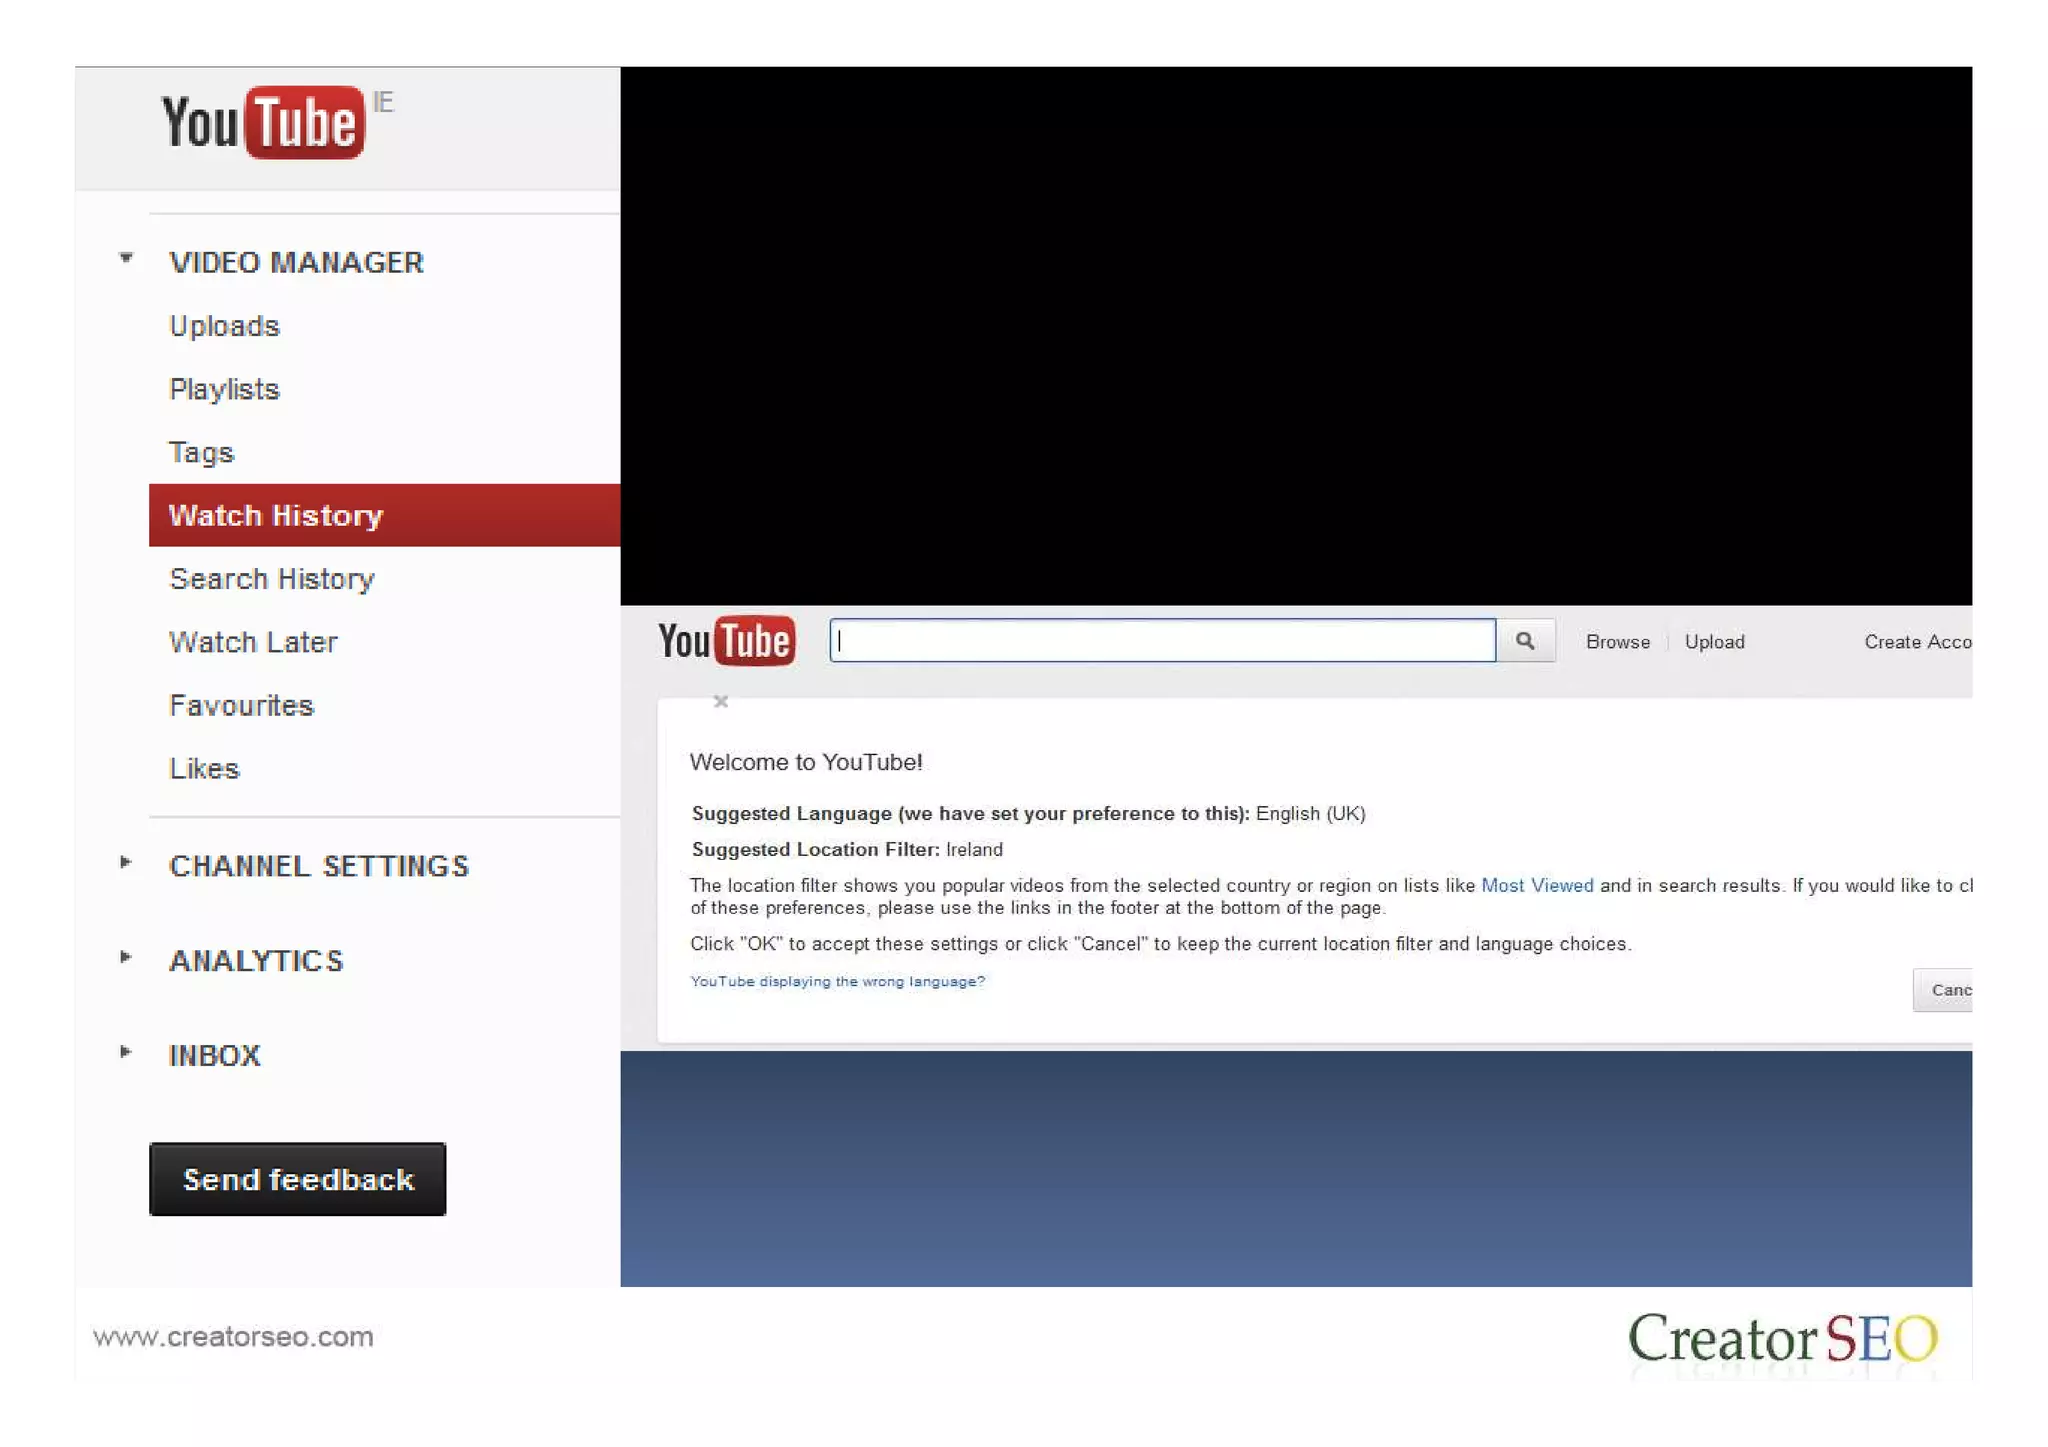Close the Welcome to YouTube dialog
This screenshot has height=1447, width=2048.
pyautogui.click(x=720, y=702)
